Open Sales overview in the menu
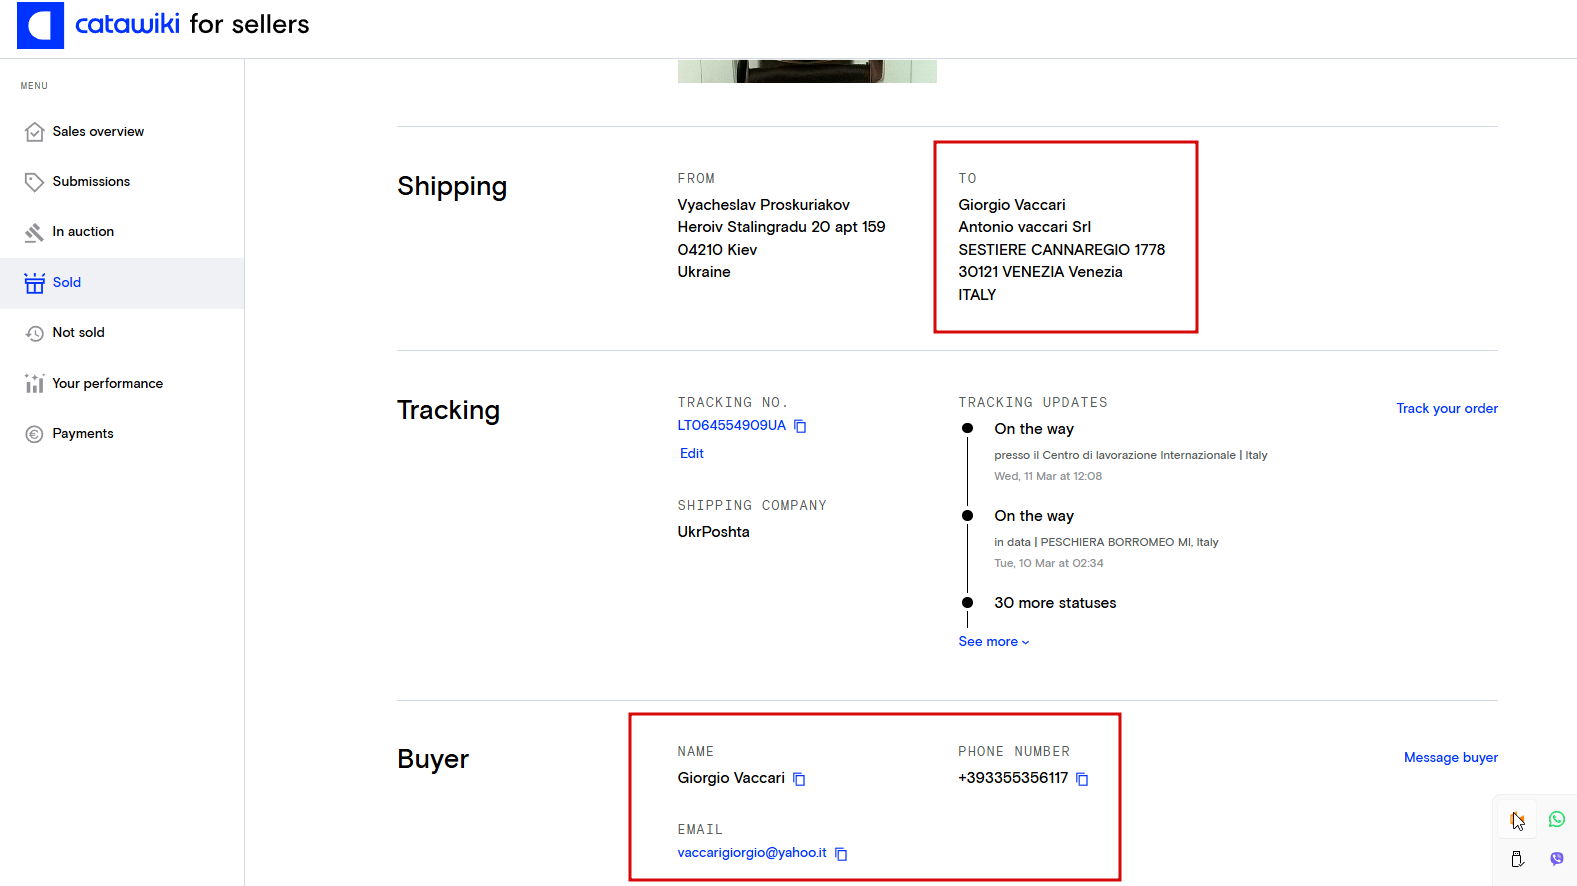Viewport: 1577px width, 886px height. [x=97, y=132]
